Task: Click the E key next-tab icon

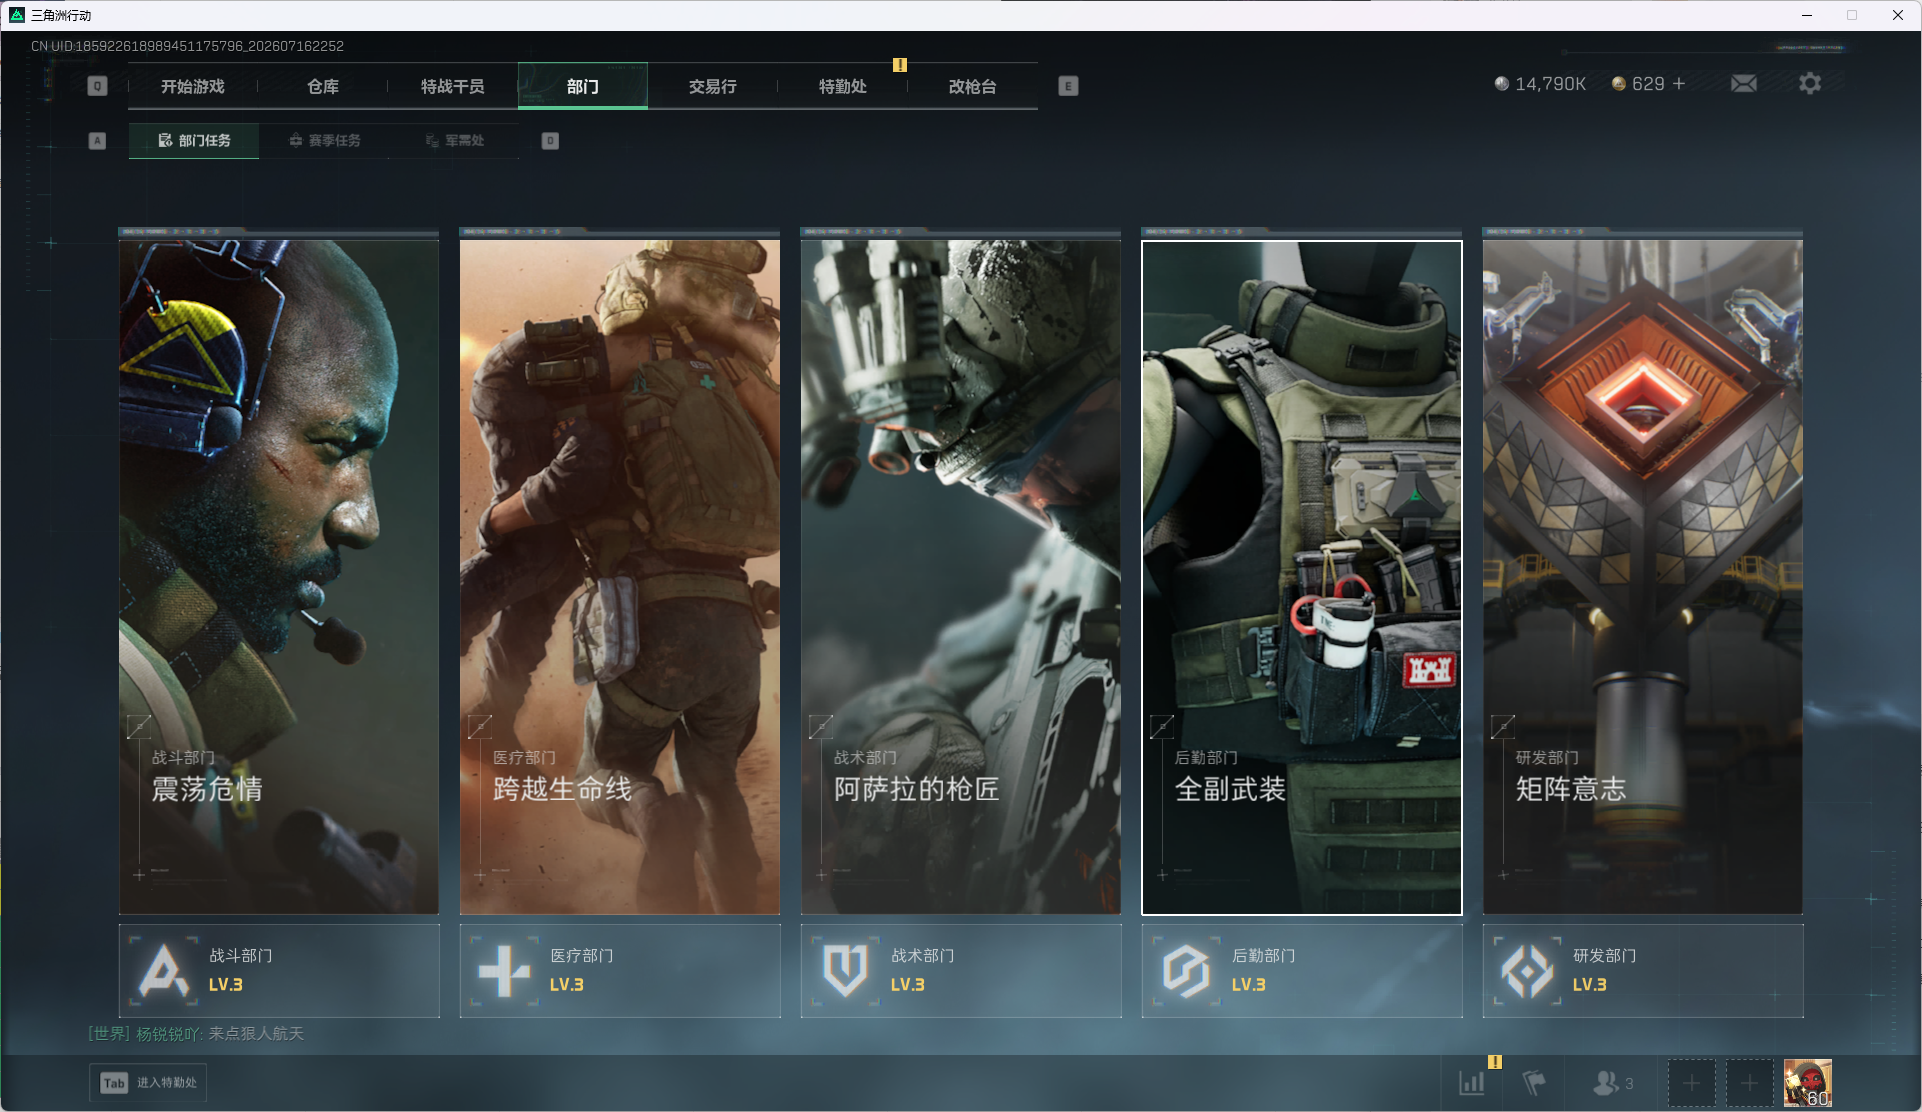Action: 1068,86
